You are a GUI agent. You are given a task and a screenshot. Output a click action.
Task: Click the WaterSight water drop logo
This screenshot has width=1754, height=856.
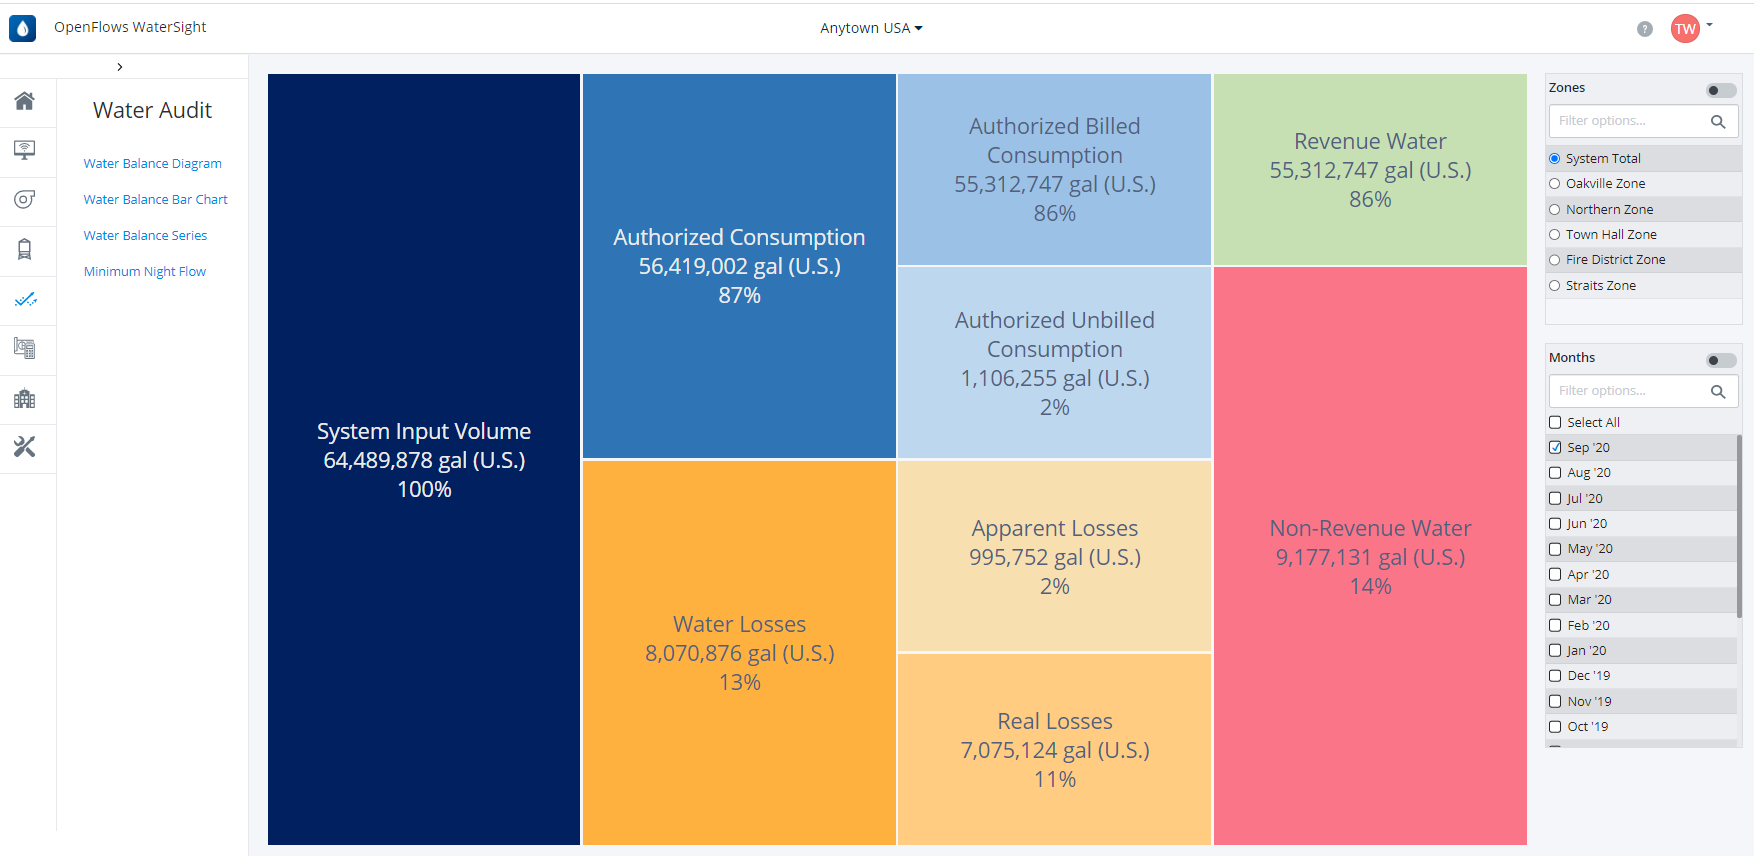click(22, 28)
